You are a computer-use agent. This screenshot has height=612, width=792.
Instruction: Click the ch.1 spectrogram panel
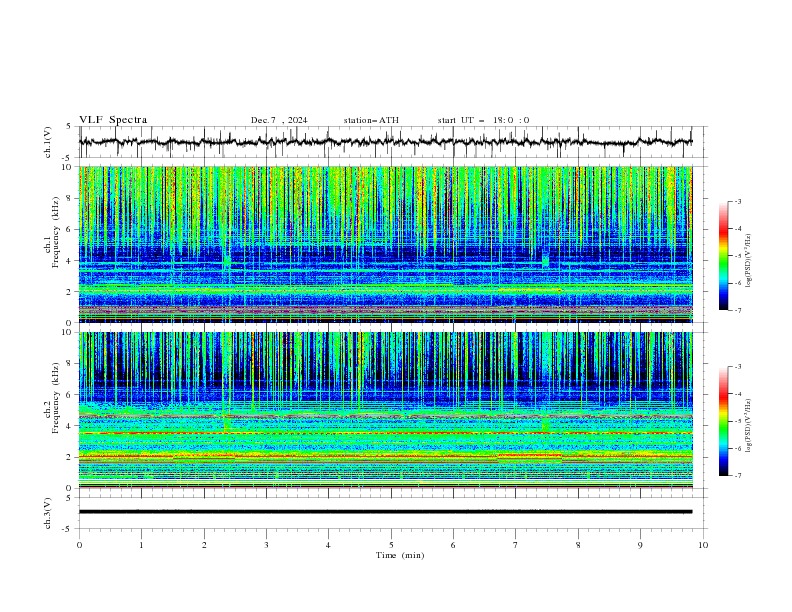click(385, 244)
